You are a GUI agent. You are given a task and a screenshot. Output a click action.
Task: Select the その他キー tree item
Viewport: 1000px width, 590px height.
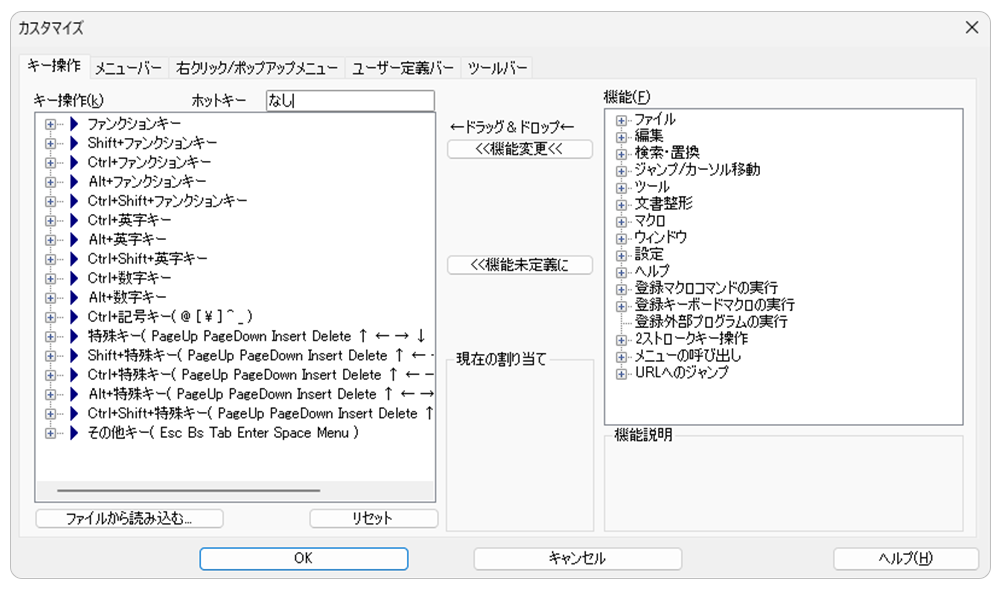point(222,433)
